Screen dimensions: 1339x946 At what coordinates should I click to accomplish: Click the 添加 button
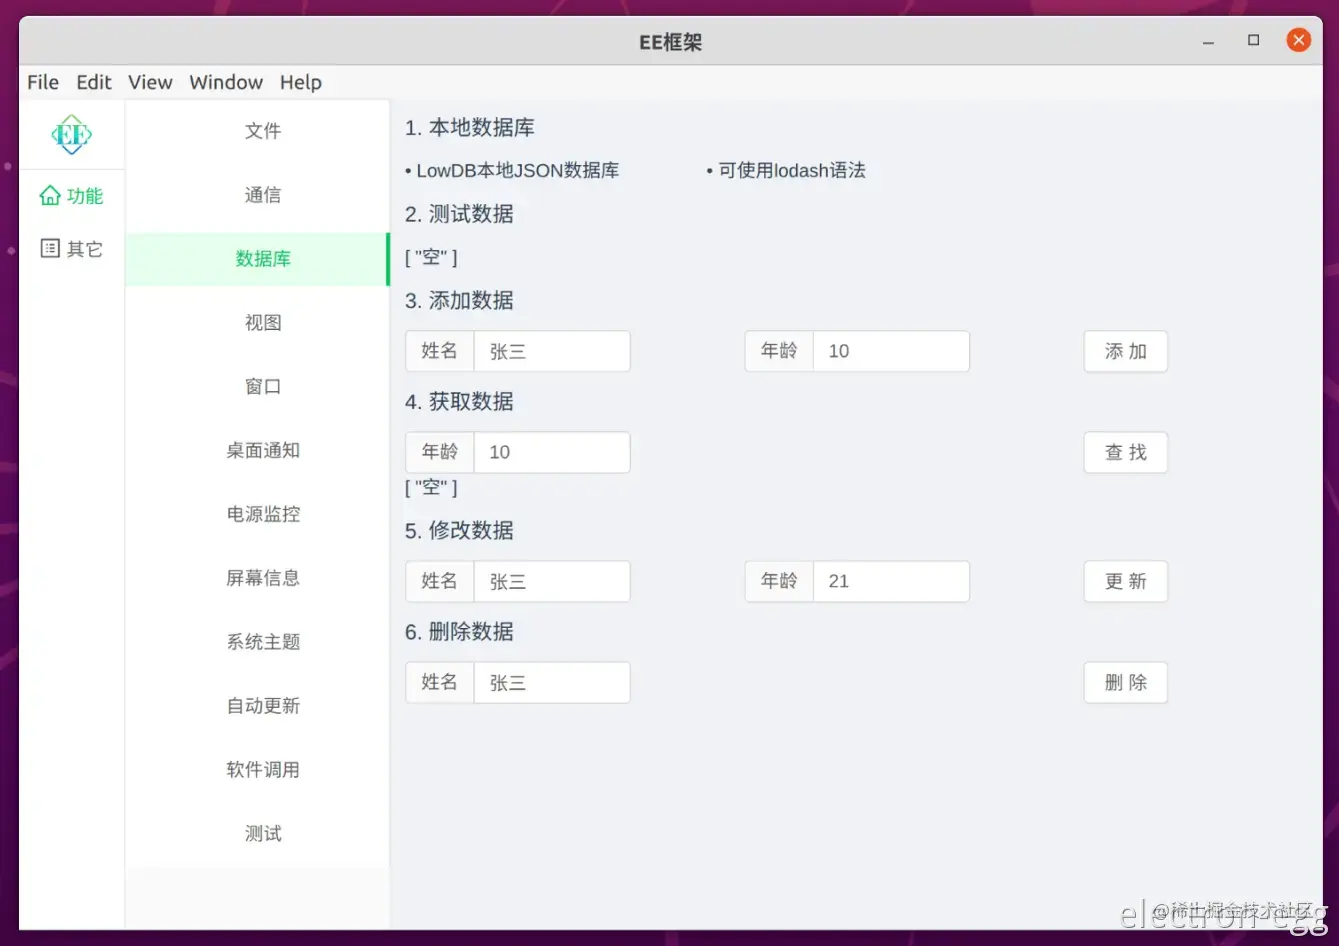pos(1125,351)
